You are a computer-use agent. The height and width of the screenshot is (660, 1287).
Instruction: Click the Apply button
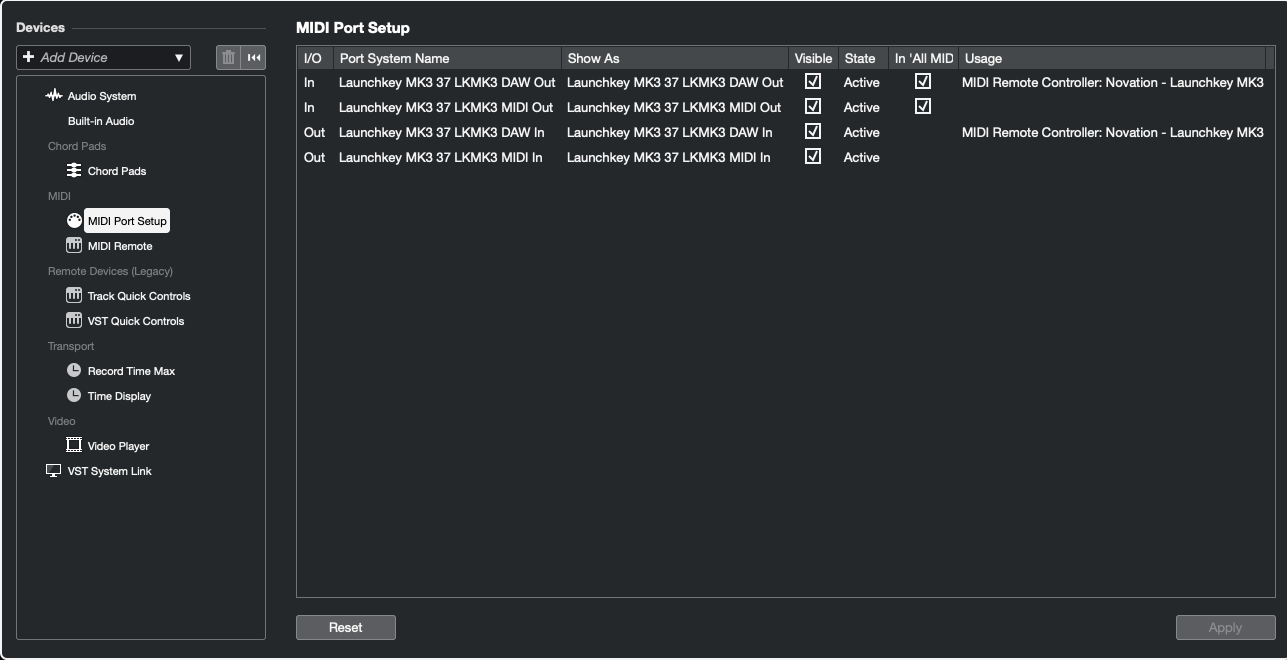click(1225, 628)
